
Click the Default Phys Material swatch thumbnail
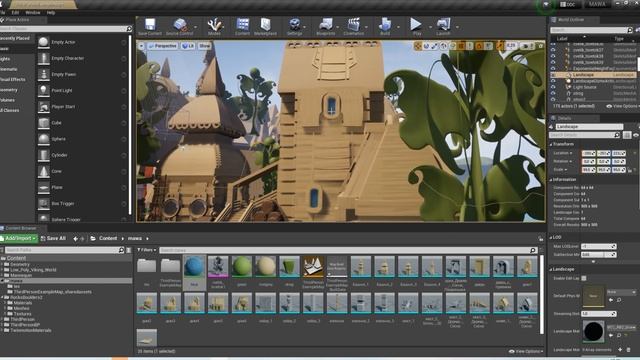tap(593, 296)
